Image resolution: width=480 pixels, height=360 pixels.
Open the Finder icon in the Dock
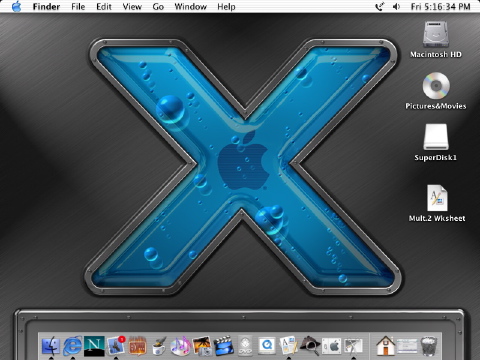coord(51,346)
